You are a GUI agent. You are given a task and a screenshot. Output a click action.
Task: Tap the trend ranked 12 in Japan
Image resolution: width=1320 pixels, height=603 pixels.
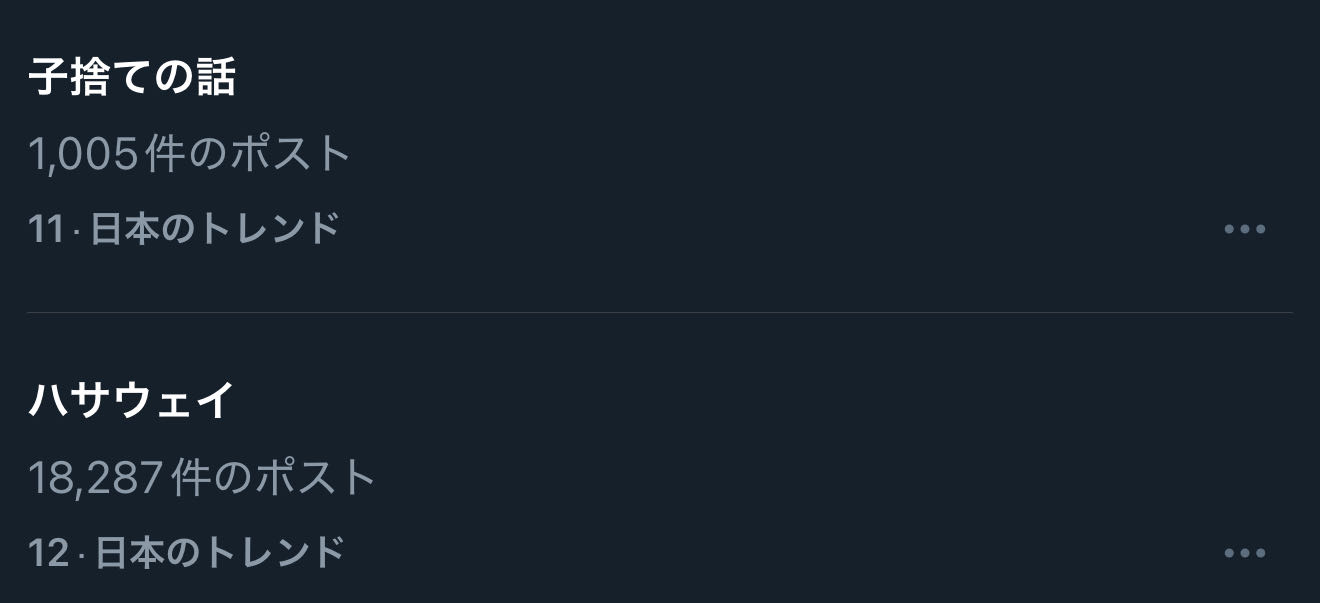tap(132, 400)
